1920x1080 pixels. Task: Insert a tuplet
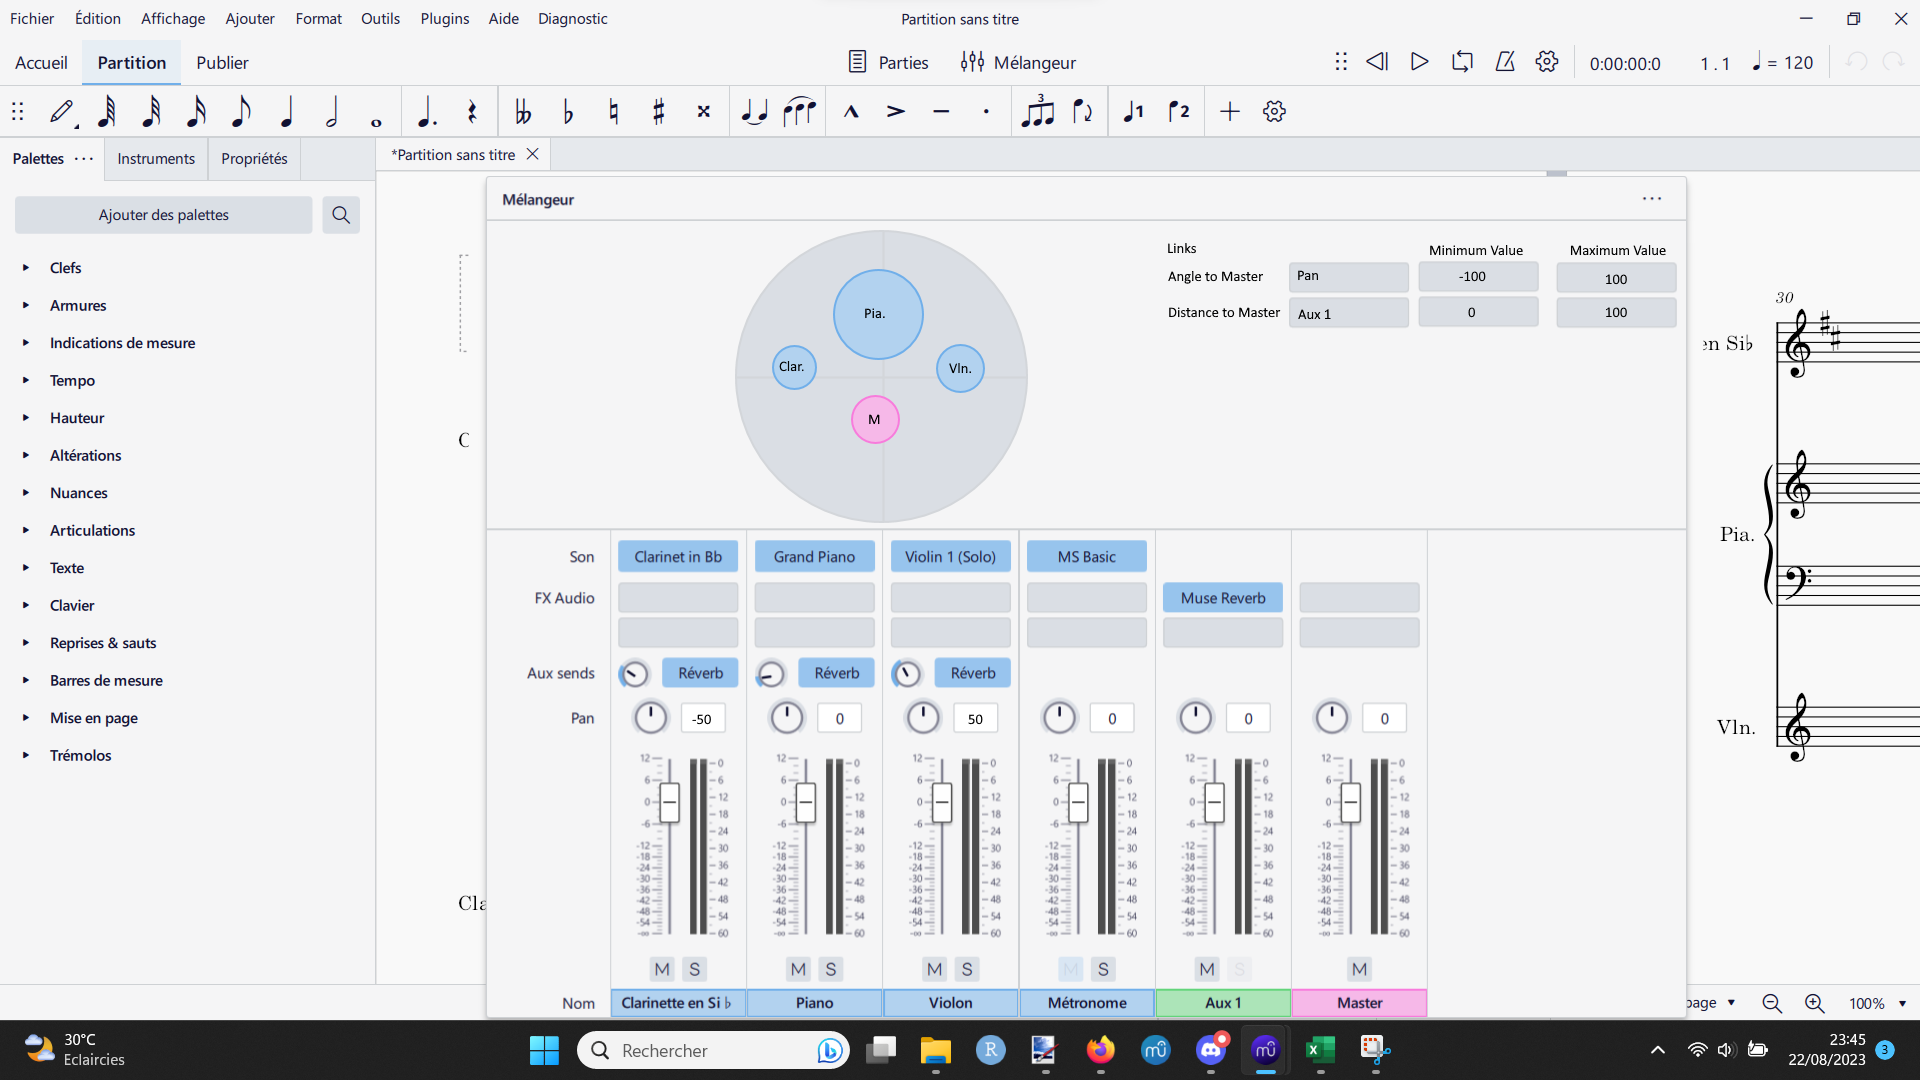coord(1038,111)
